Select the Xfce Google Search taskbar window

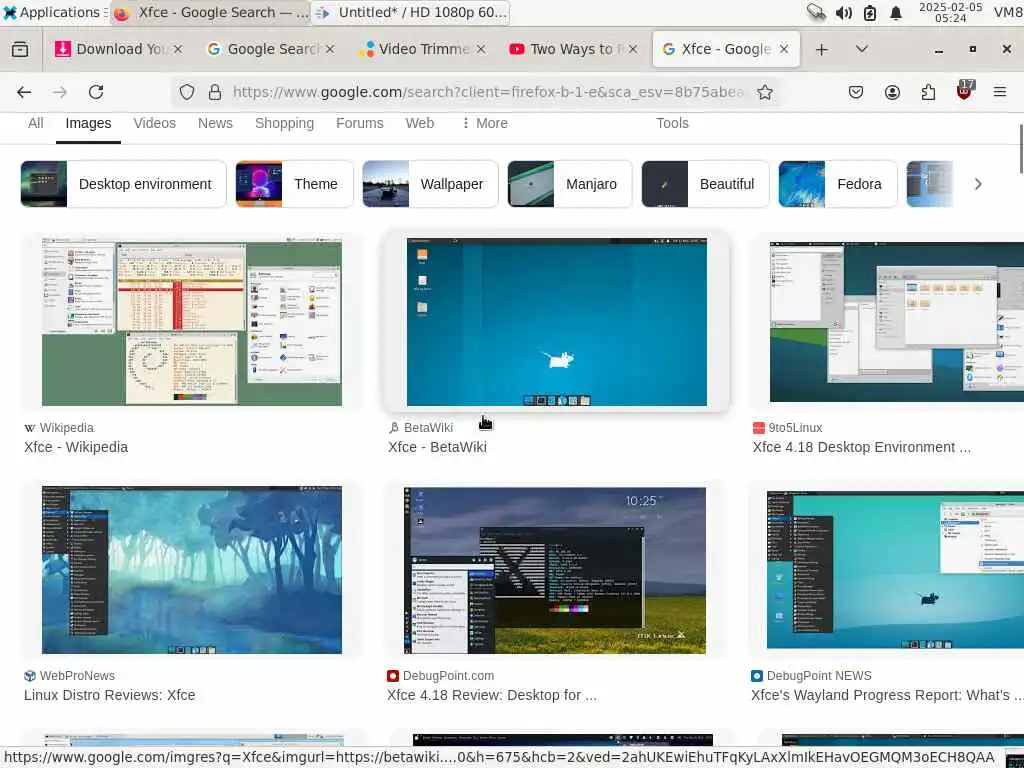tap(210, 12)
